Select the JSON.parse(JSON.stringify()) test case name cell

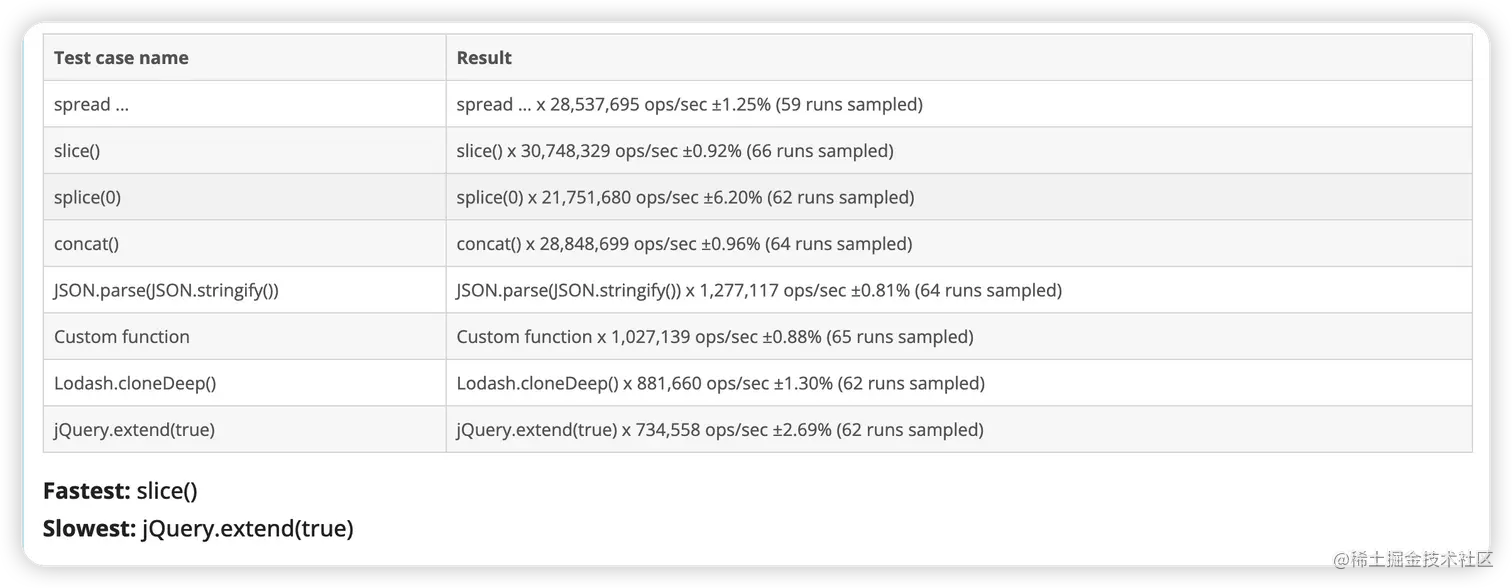[x=166, y=290]
